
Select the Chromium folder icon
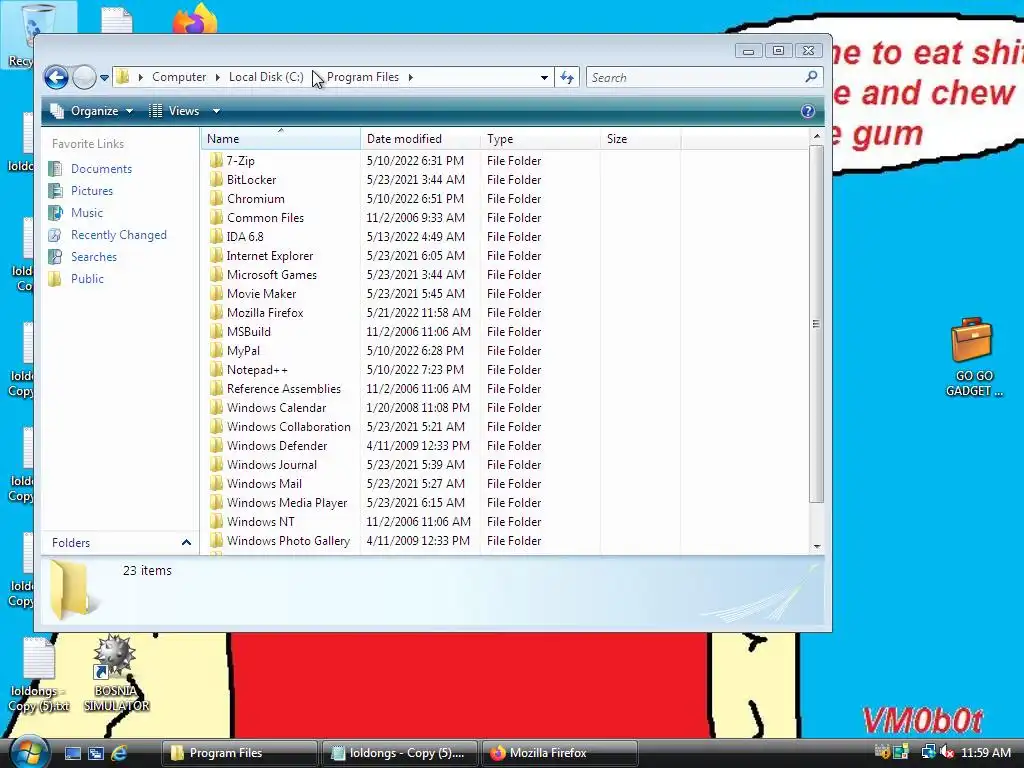click(217, 199)
